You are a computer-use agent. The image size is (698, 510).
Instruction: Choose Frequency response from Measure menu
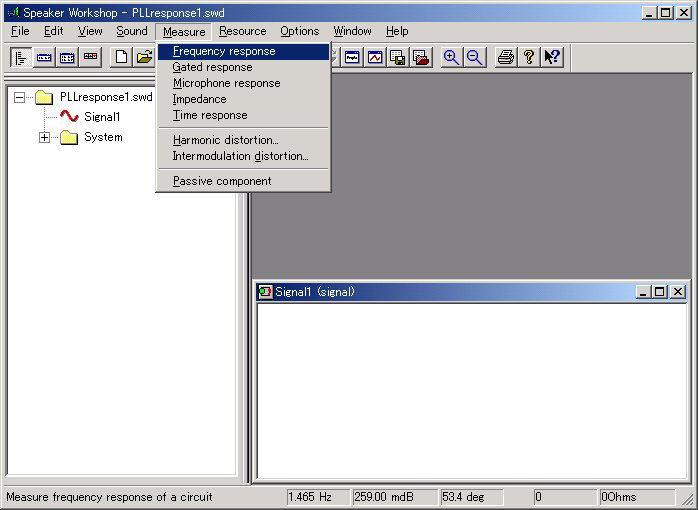tap(224, 51)
